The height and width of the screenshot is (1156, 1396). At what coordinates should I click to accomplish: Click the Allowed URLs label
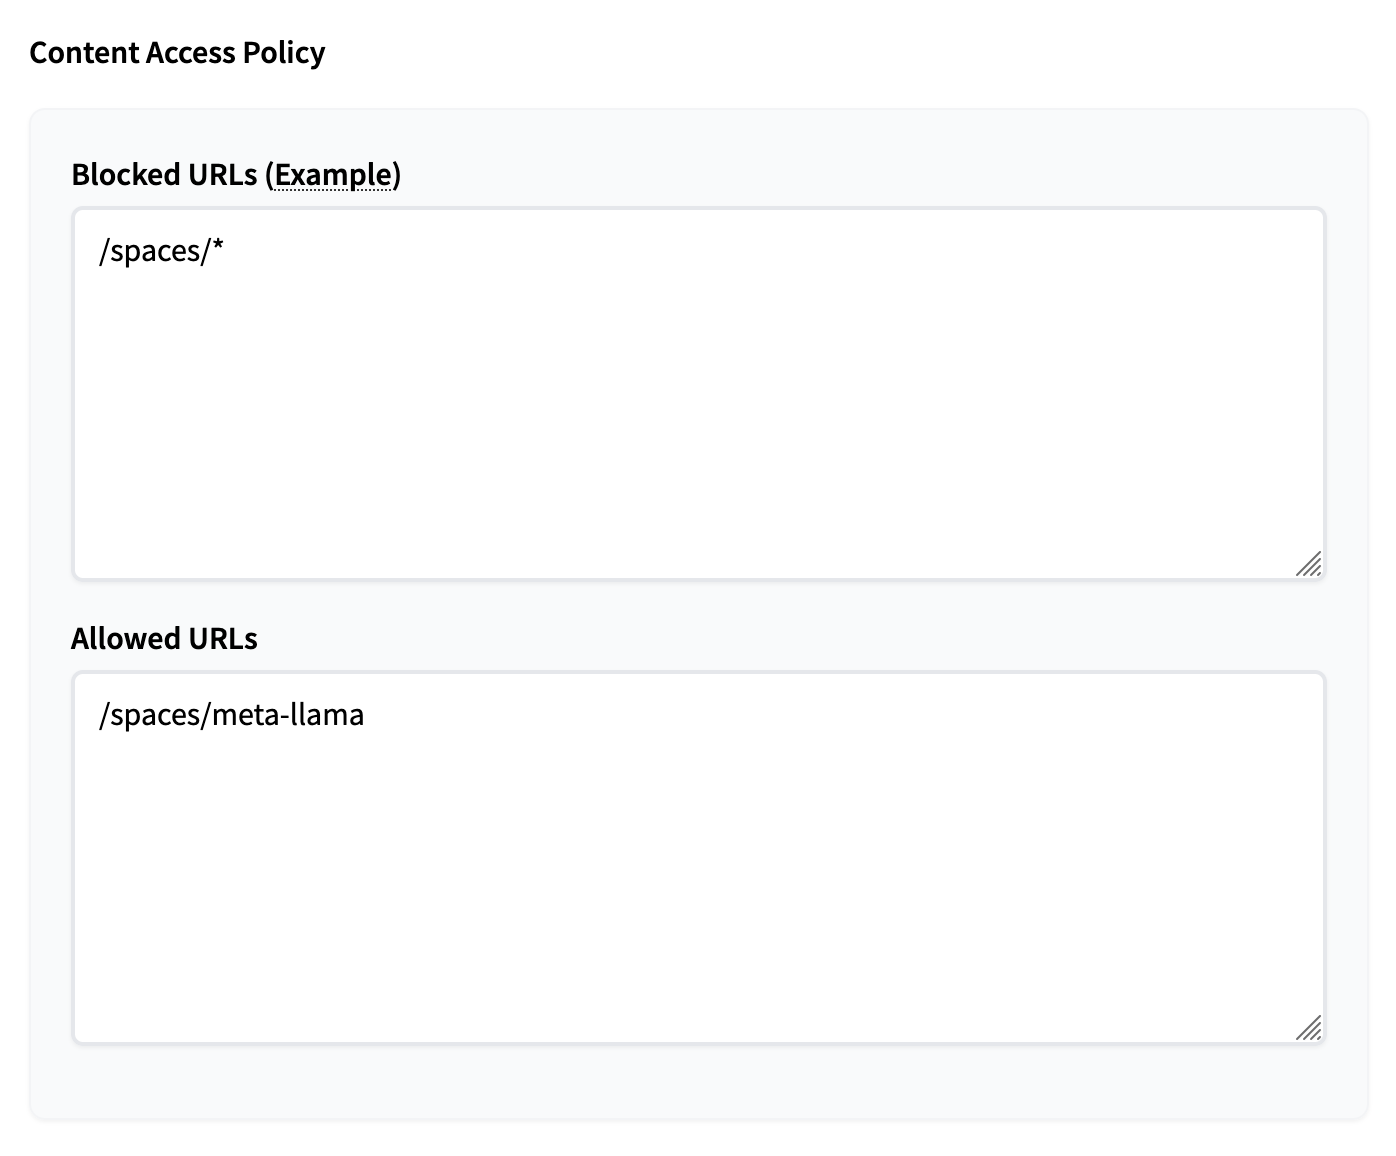click(164, 638)
